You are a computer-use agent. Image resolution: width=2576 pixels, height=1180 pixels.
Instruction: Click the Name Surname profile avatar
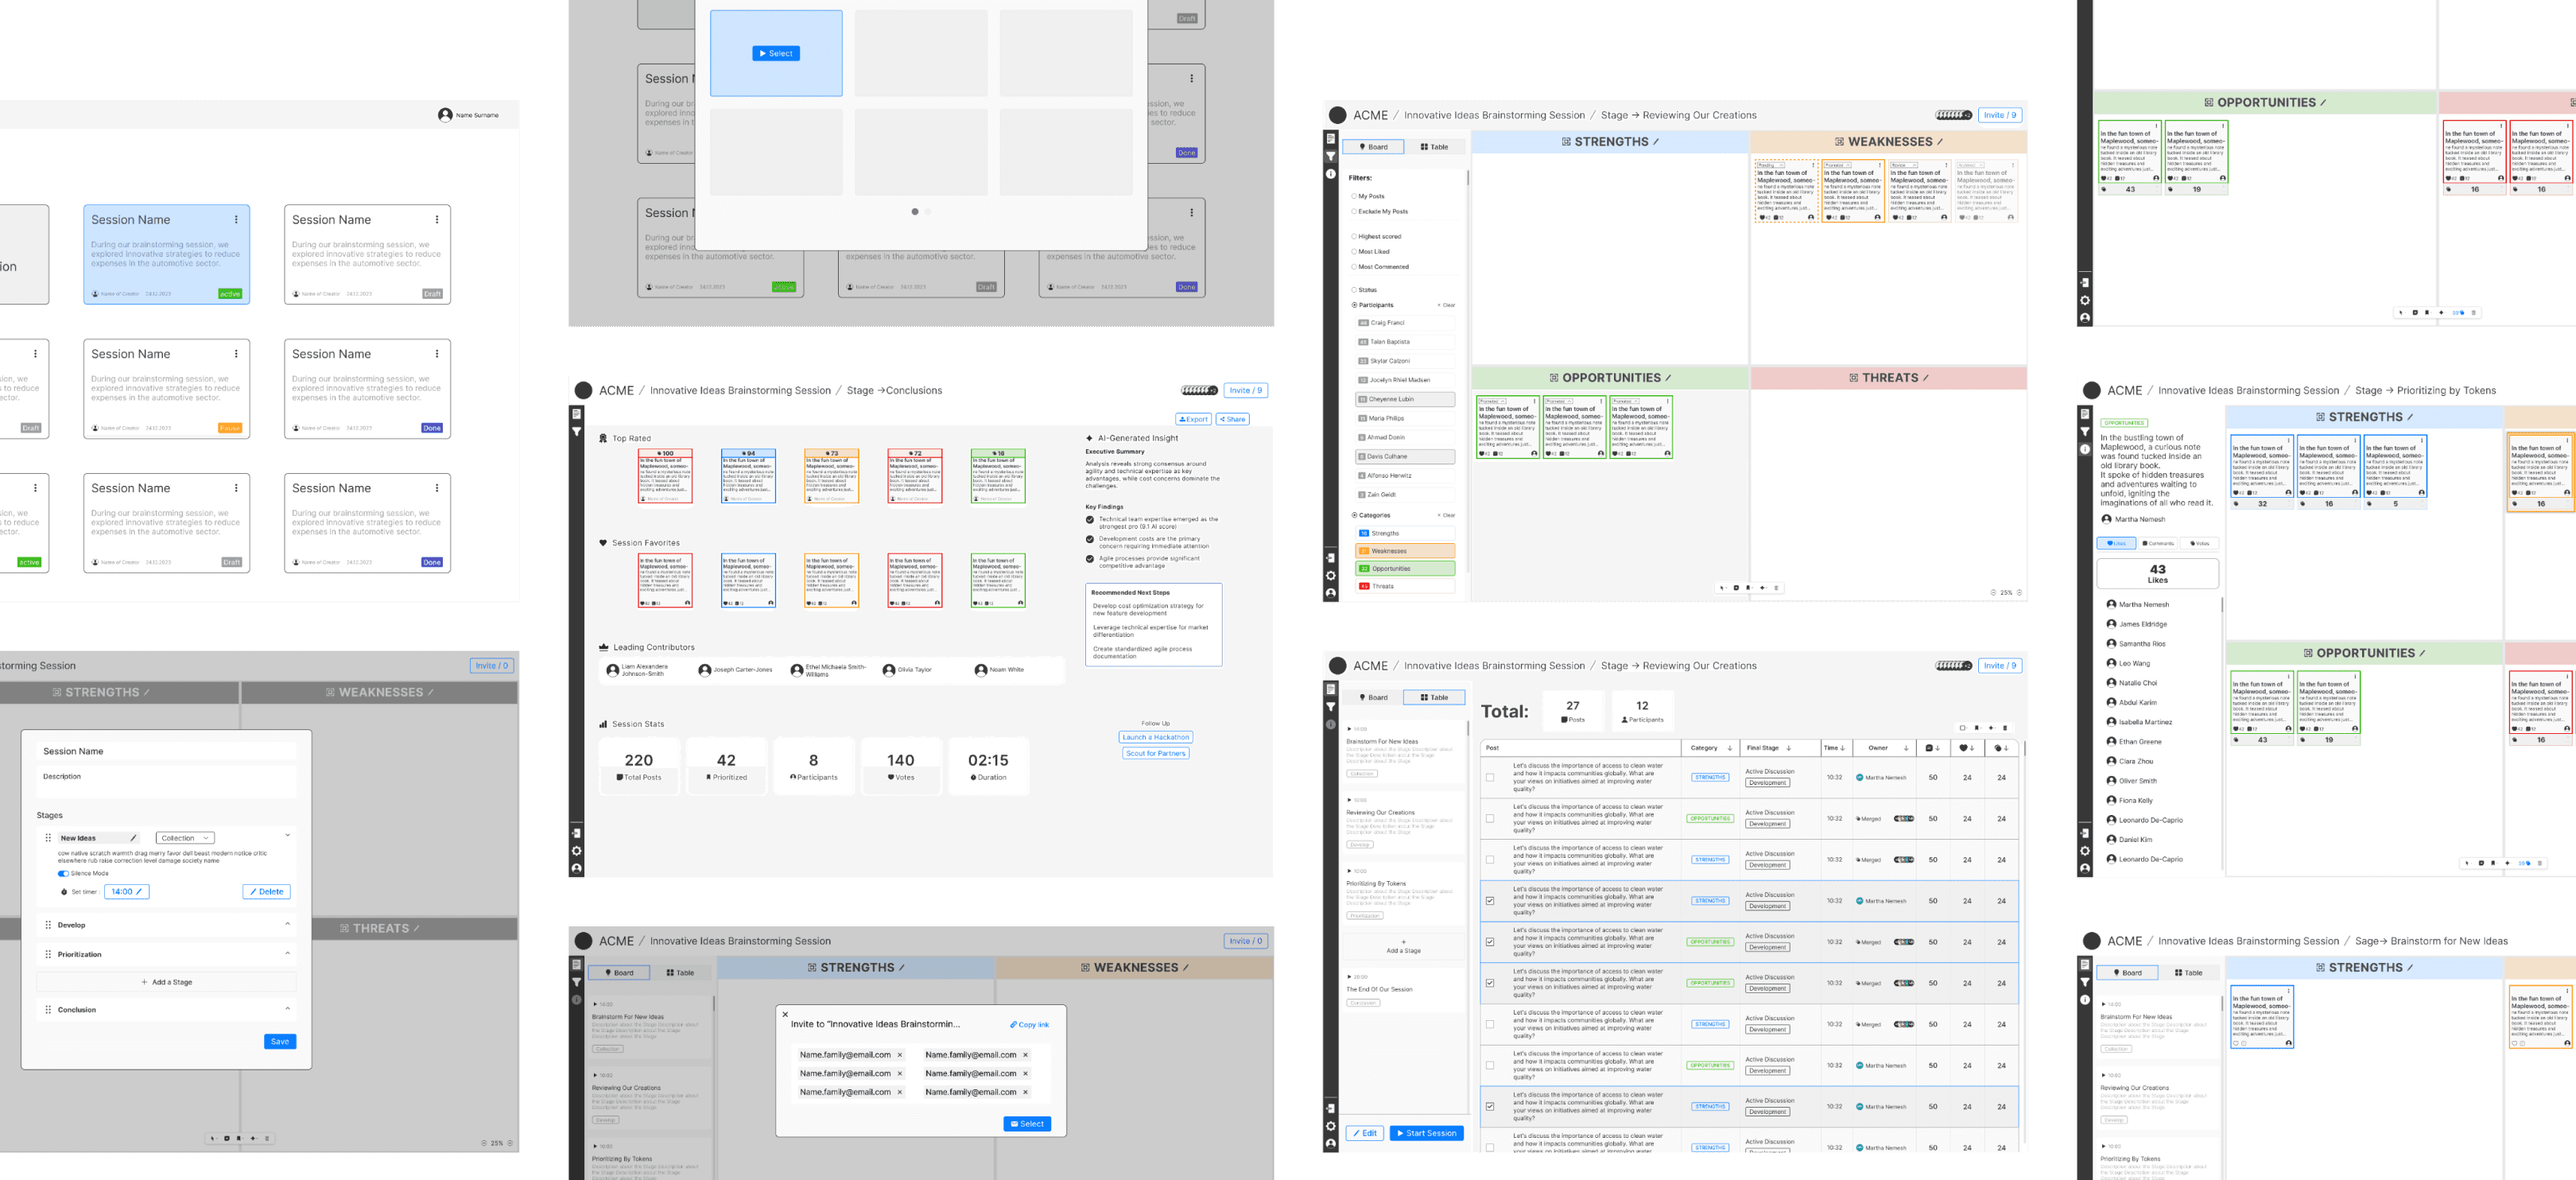click(445, 115)
